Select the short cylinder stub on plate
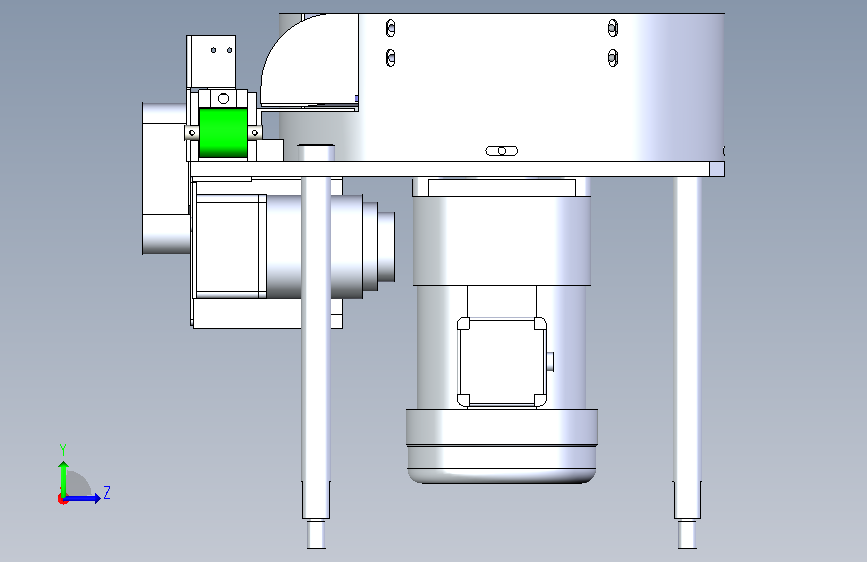Screen dimensions: 867x562 [x=316, y=153]
